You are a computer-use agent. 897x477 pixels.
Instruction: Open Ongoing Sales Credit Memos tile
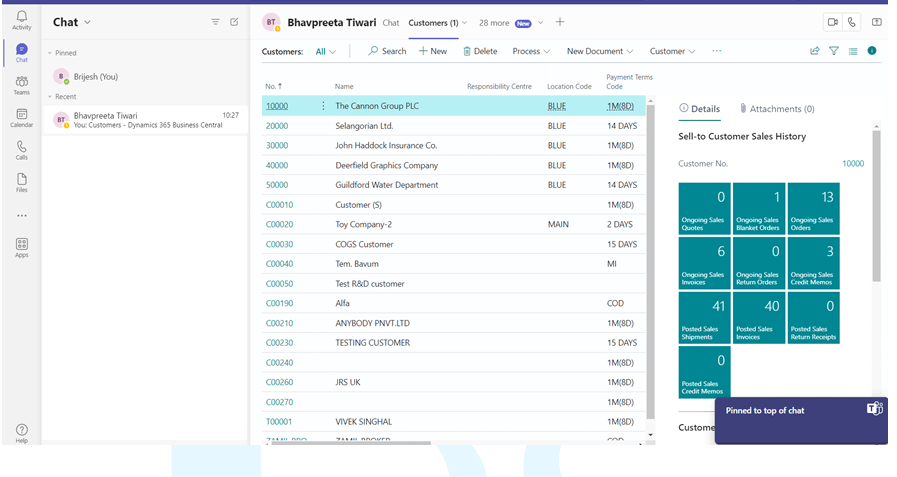[813, 263]
